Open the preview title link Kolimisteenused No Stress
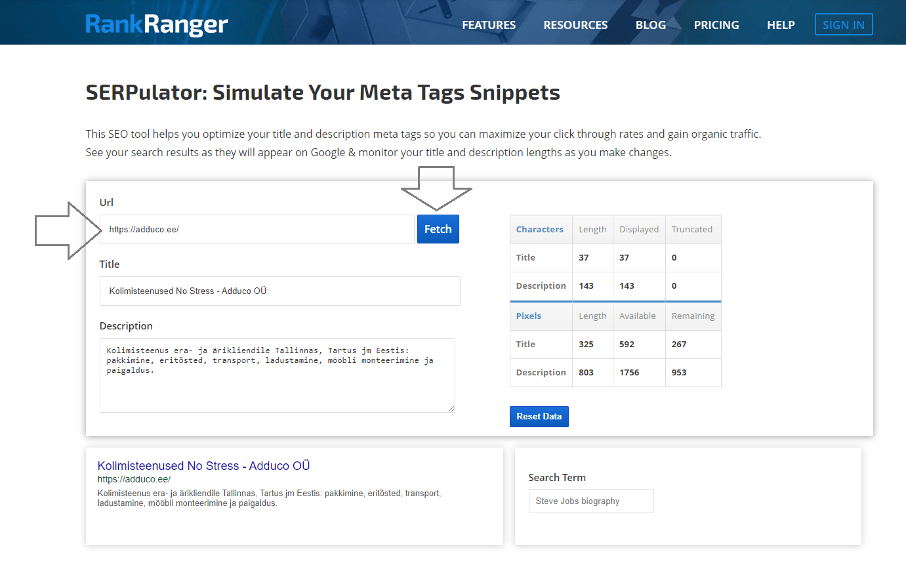The width and height of the screenshot is (906, 570). pos(203,465)
